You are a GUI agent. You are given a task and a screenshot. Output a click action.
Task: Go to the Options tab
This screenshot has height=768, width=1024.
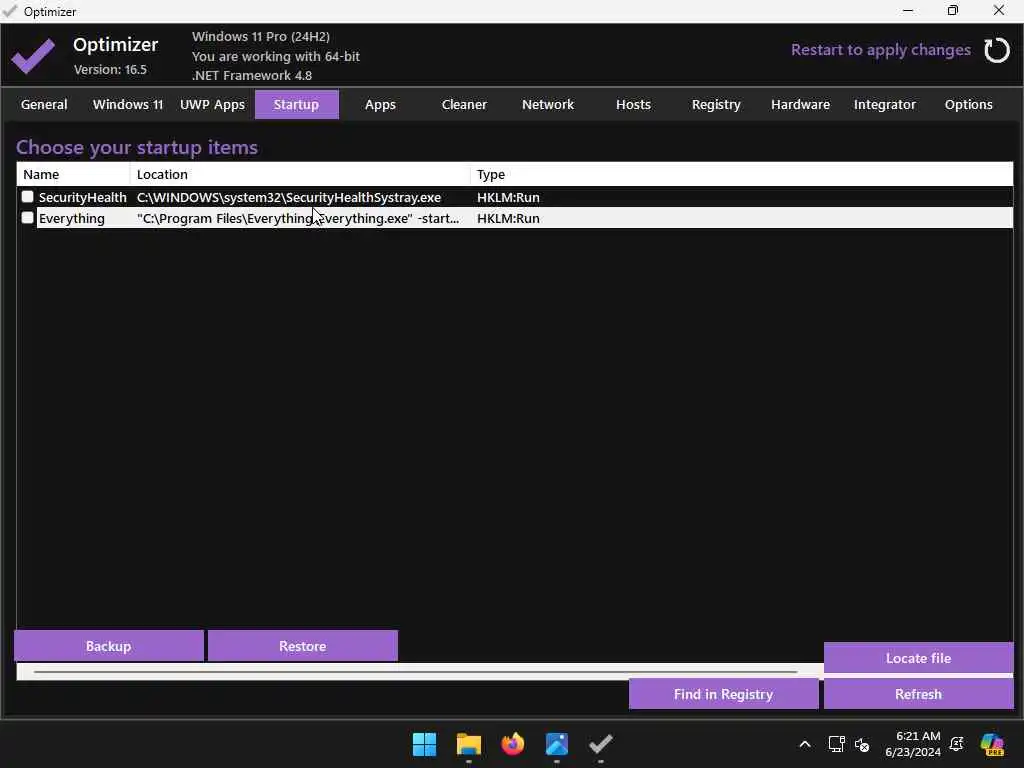tap(968, 104)
